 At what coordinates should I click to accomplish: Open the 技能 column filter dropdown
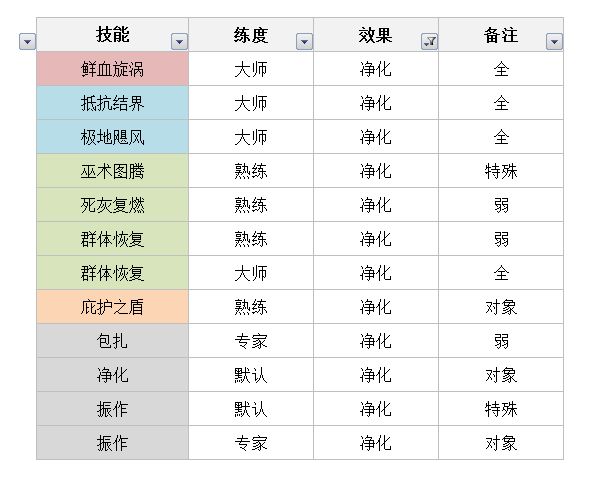(x=179, y=42)
